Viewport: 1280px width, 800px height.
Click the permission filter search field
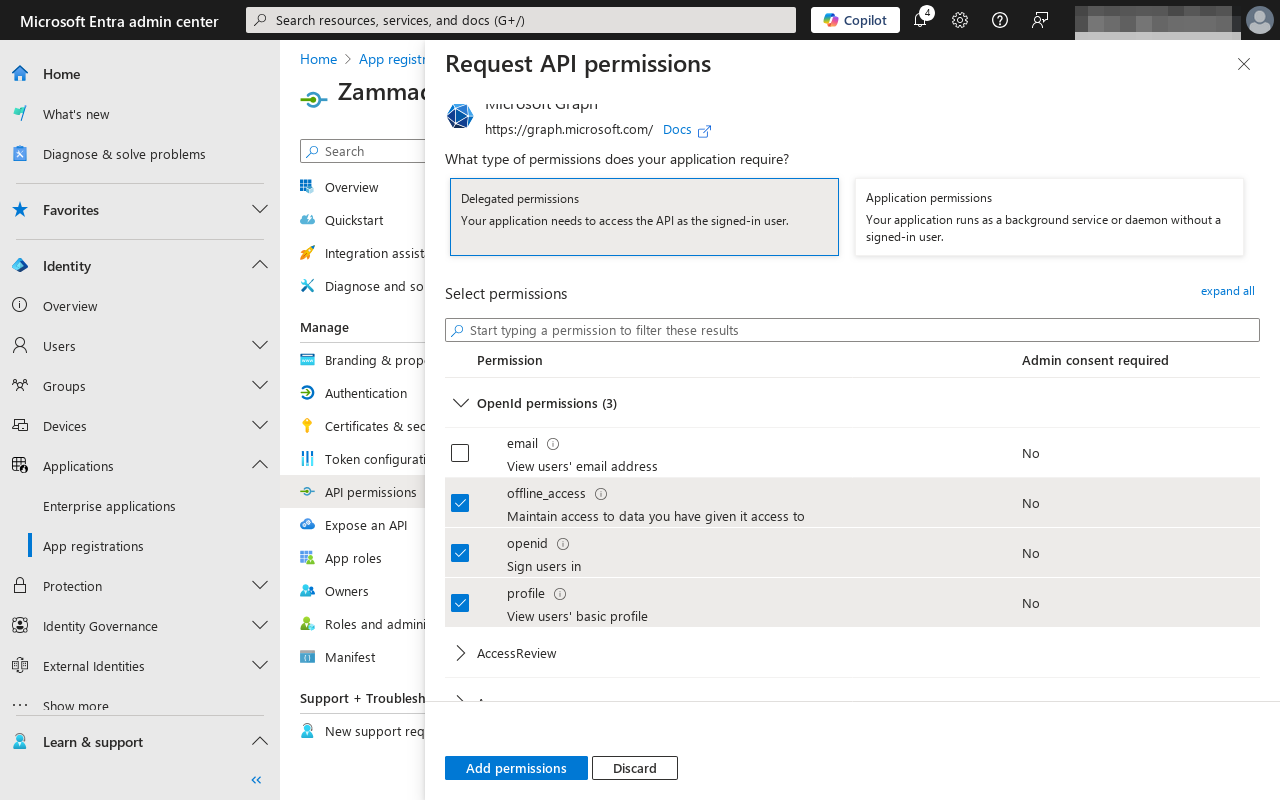852,330
